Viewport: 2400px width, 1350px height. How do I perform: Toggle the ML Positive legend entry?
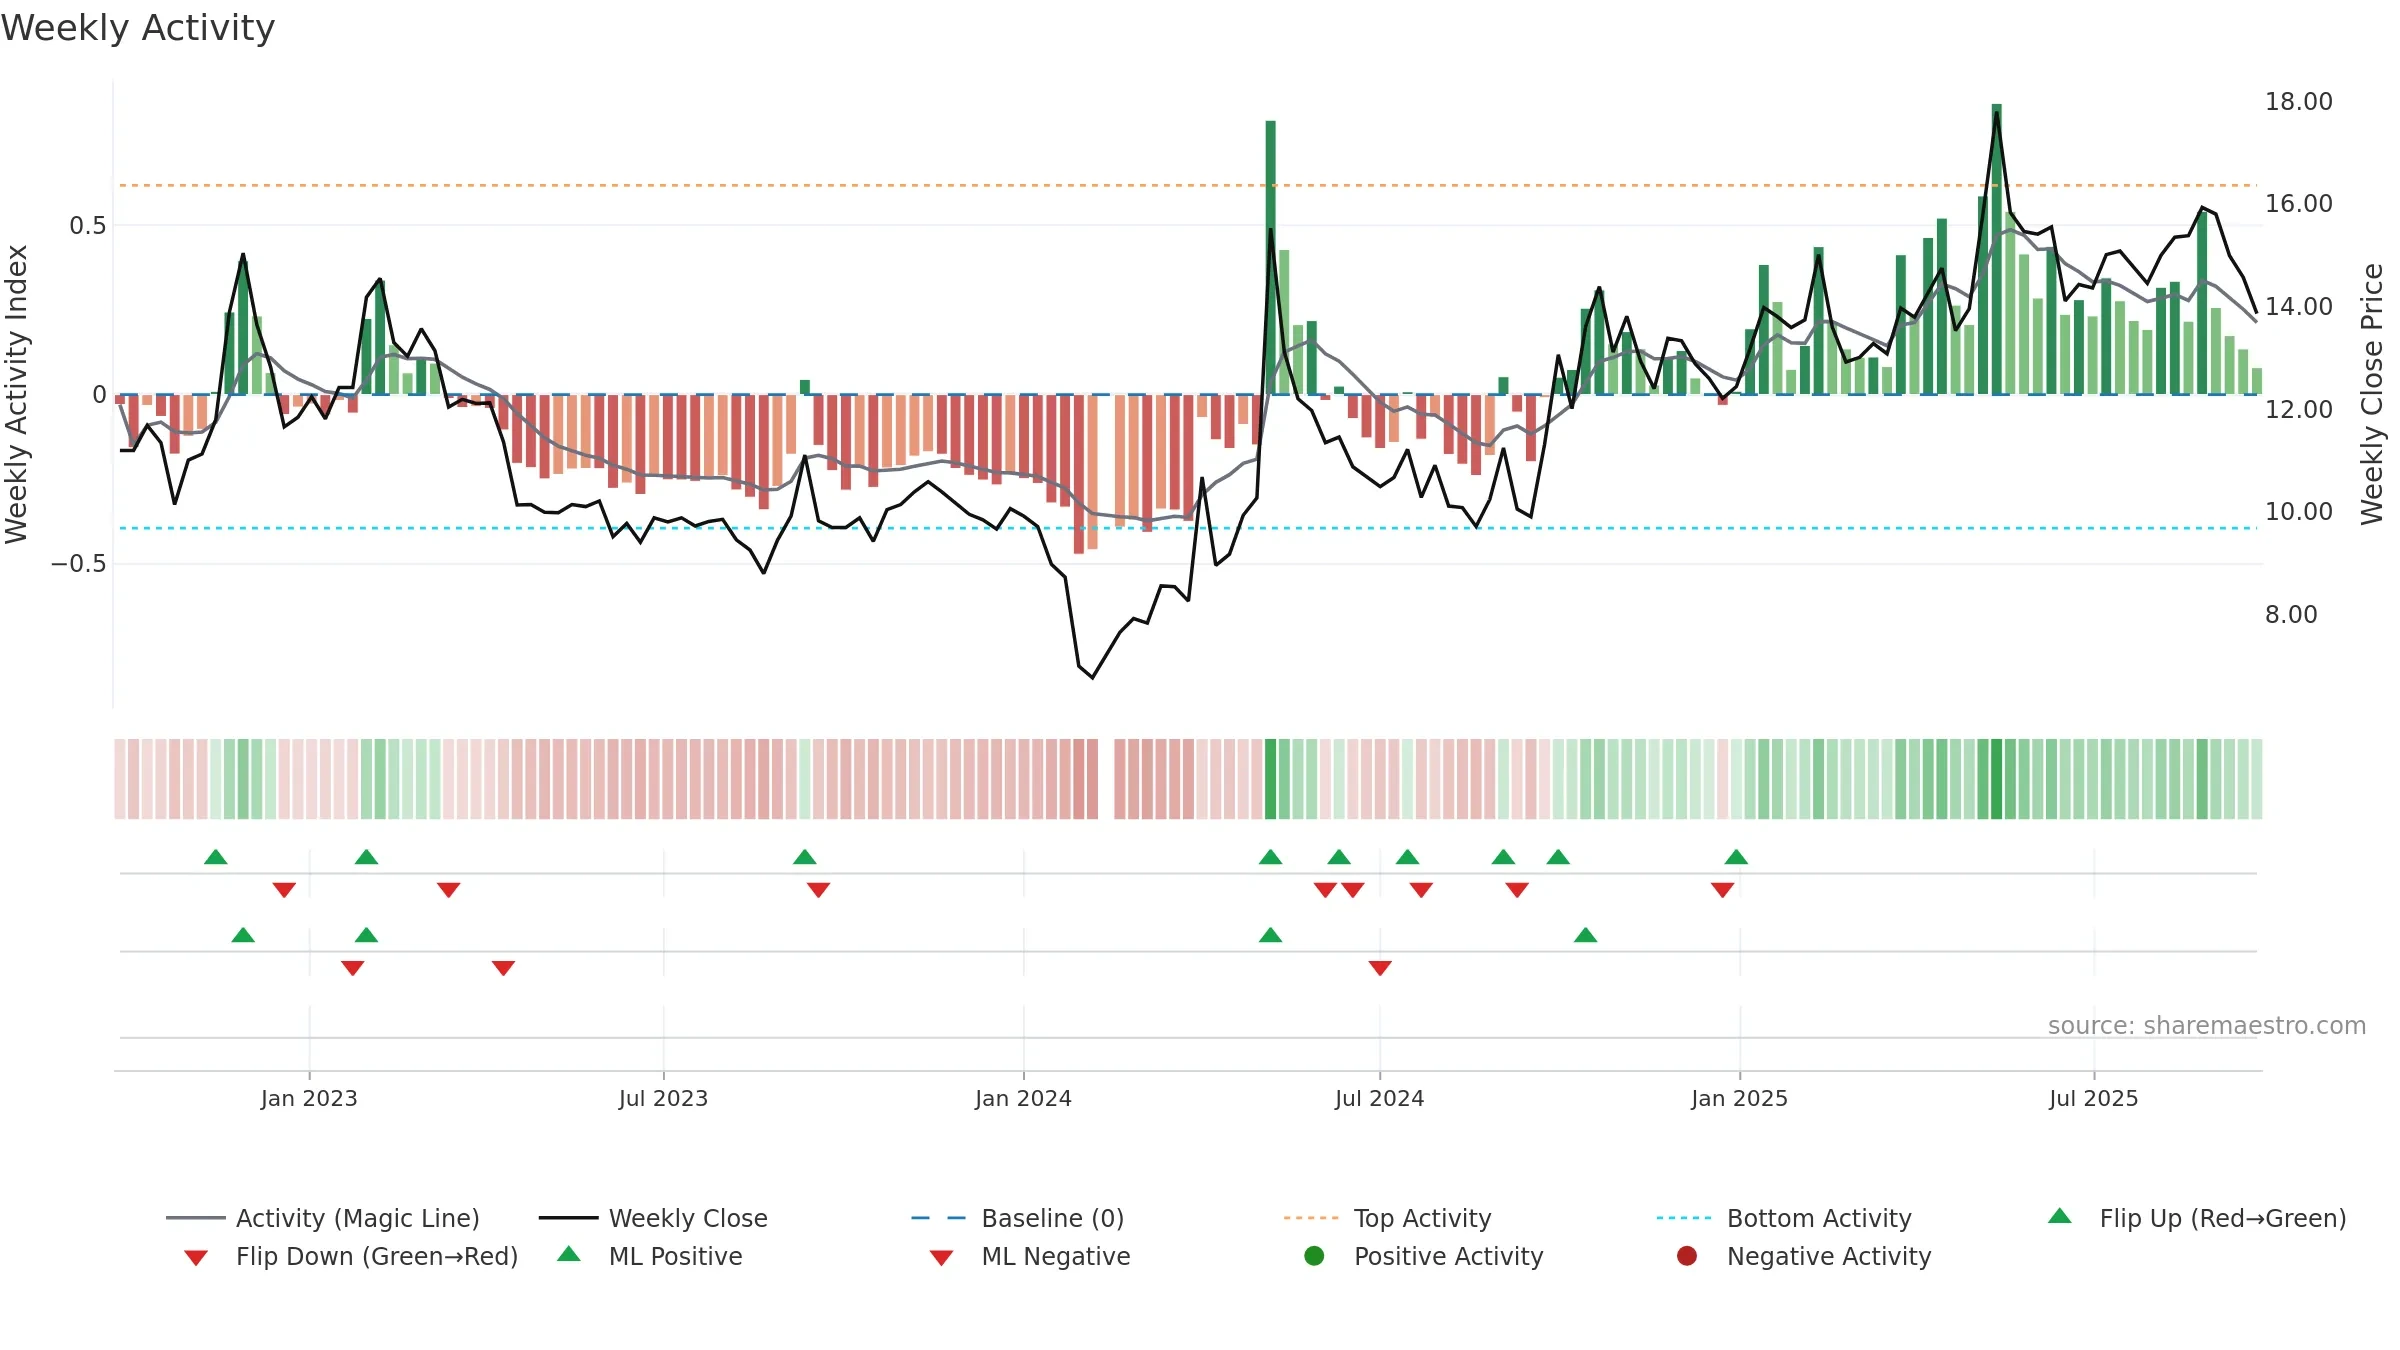pos(650,1256)
